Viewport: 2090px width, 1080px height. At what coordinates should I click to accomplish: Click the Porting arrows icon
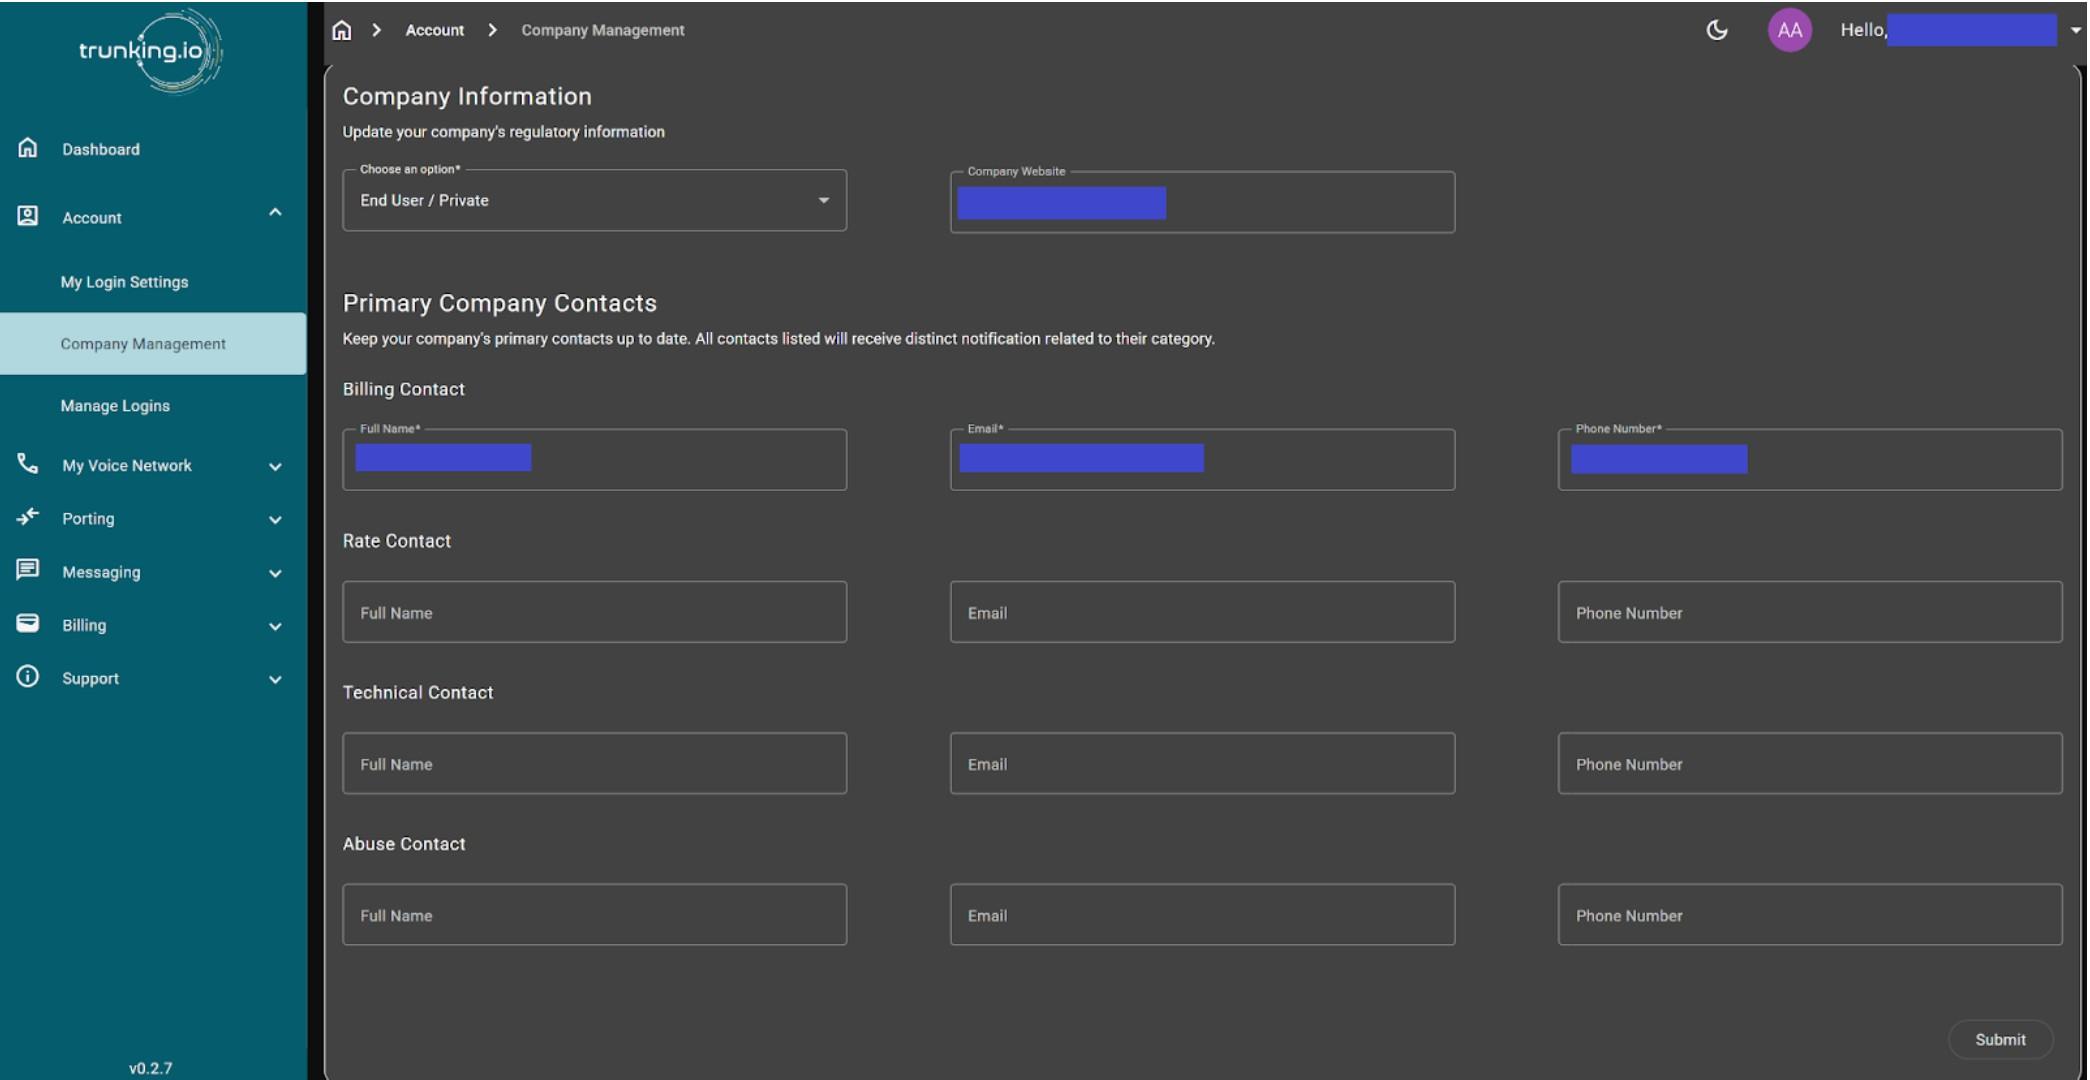tap(28, 517)
